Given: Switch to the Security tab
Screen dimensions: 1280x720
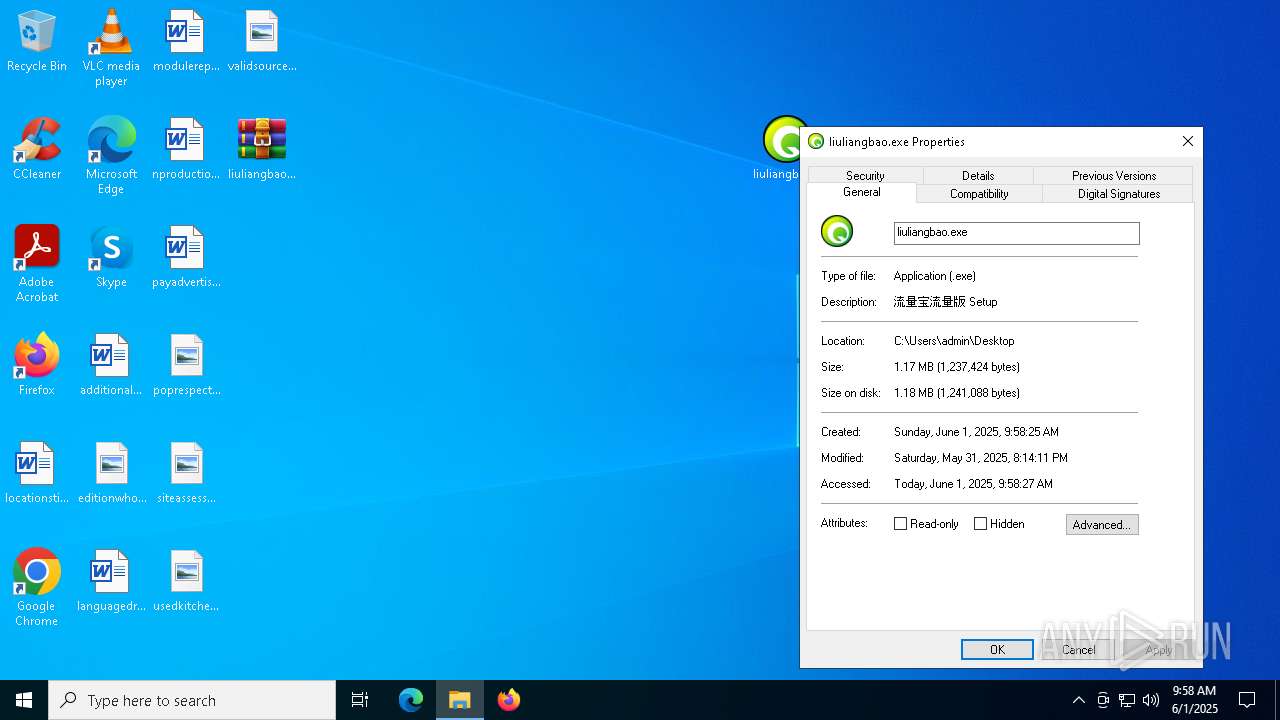Looking at the screenshot, I should coord(865,175).
